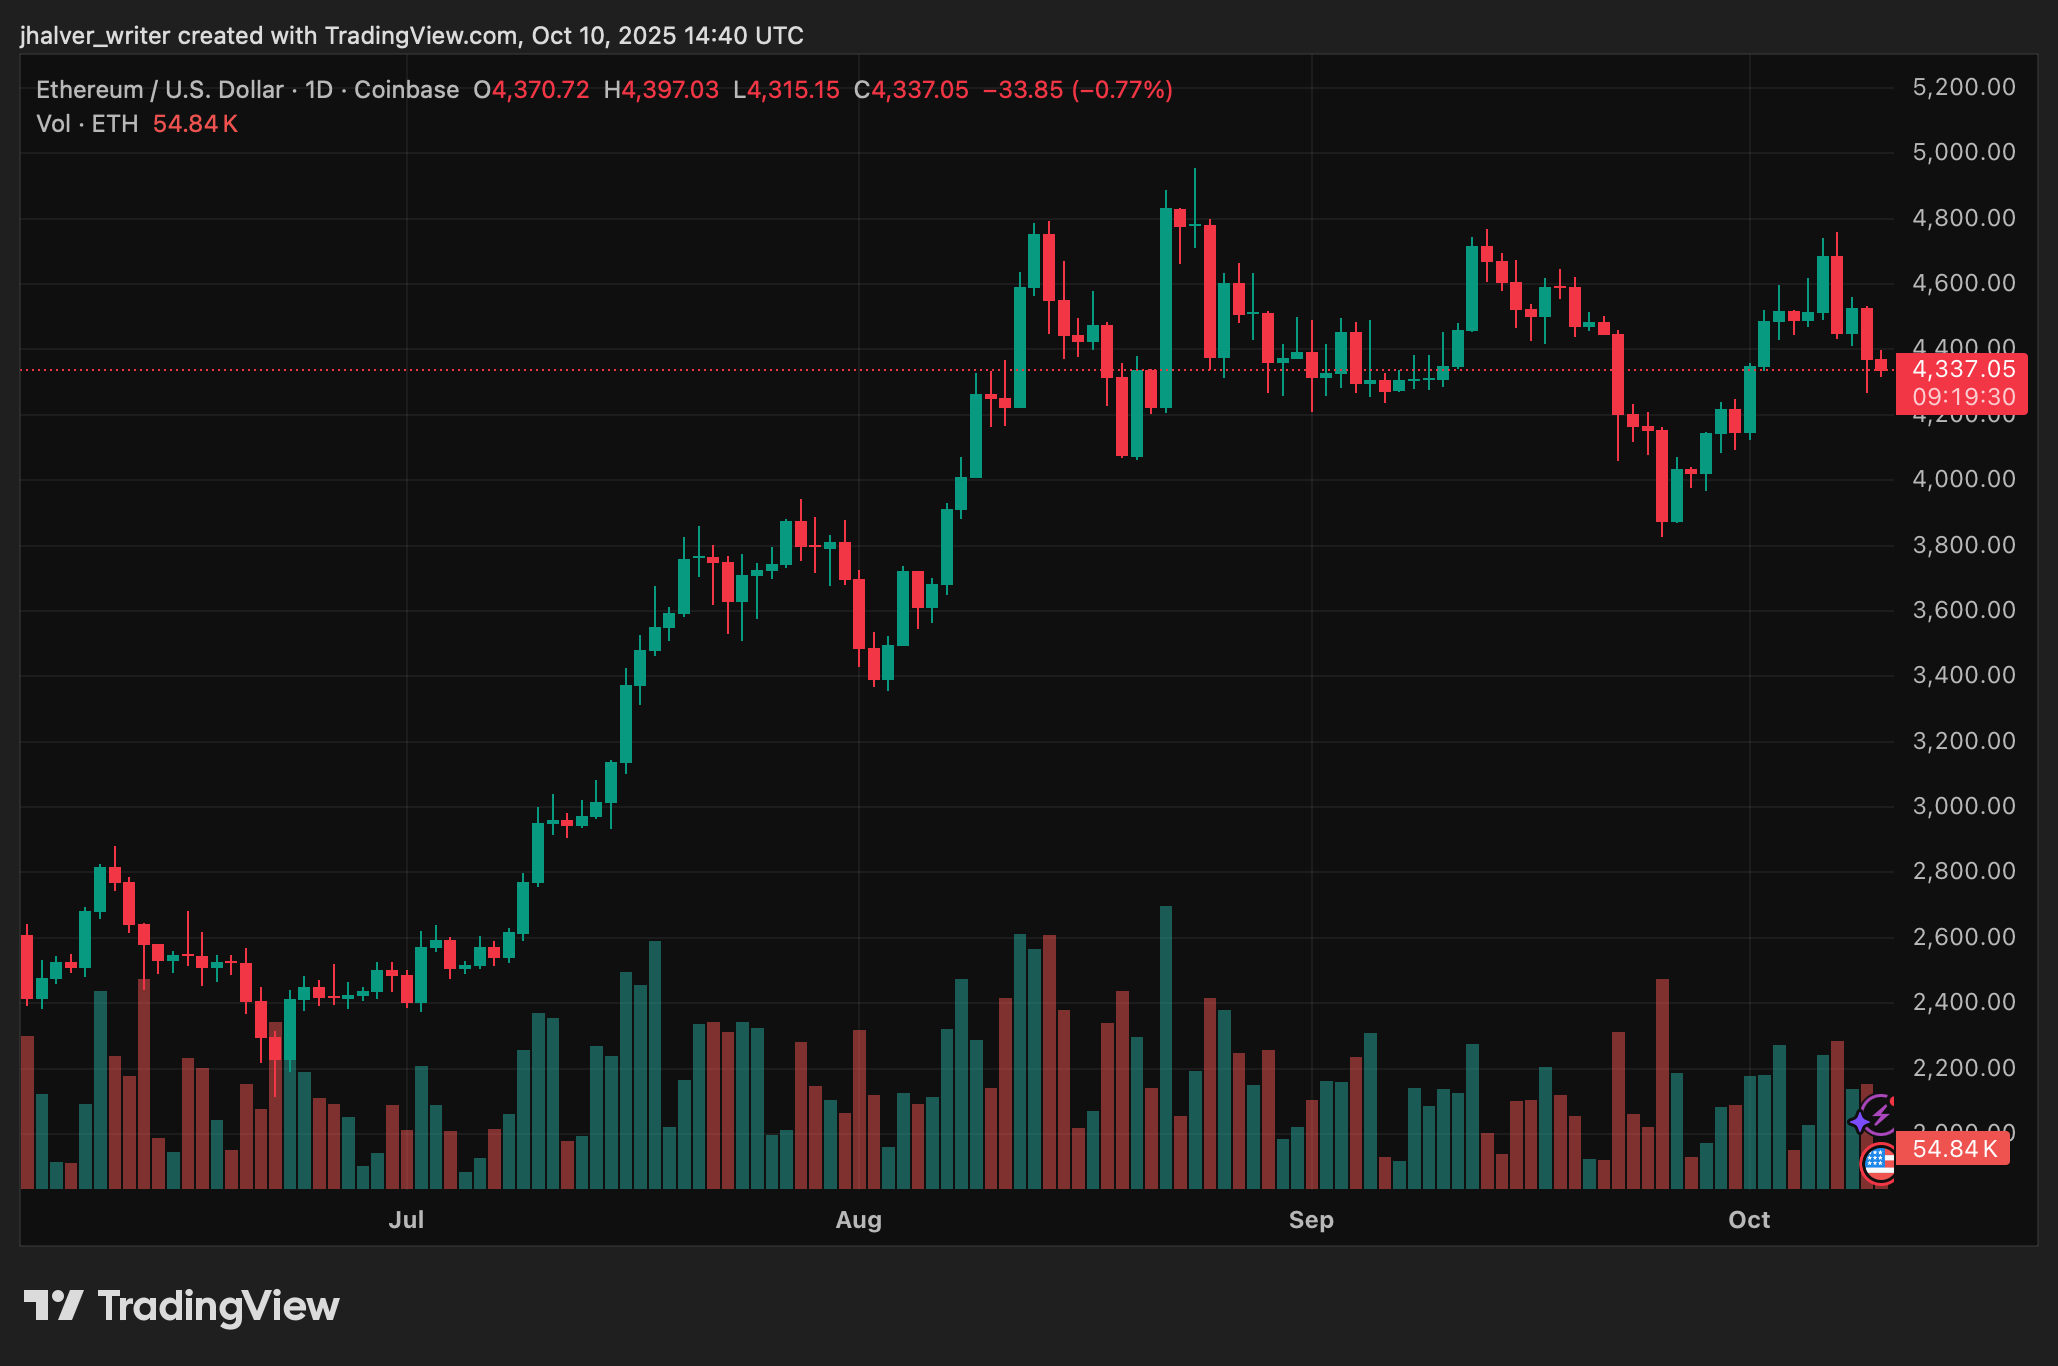This screenshot has height=1366, width=2058.
Task: Click the U.S. flag market icon
Action: click(1877, 1162)
